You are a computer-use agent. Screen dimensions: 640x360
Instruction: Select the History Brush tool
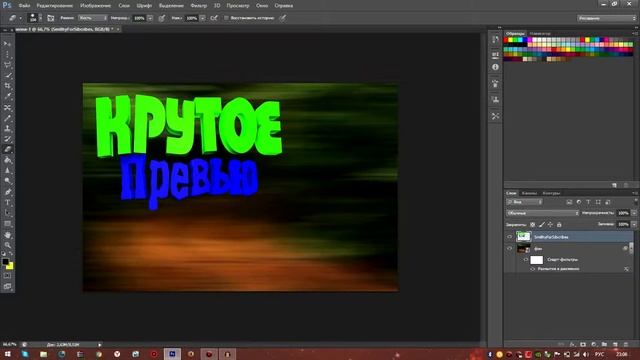pos(7,139)
